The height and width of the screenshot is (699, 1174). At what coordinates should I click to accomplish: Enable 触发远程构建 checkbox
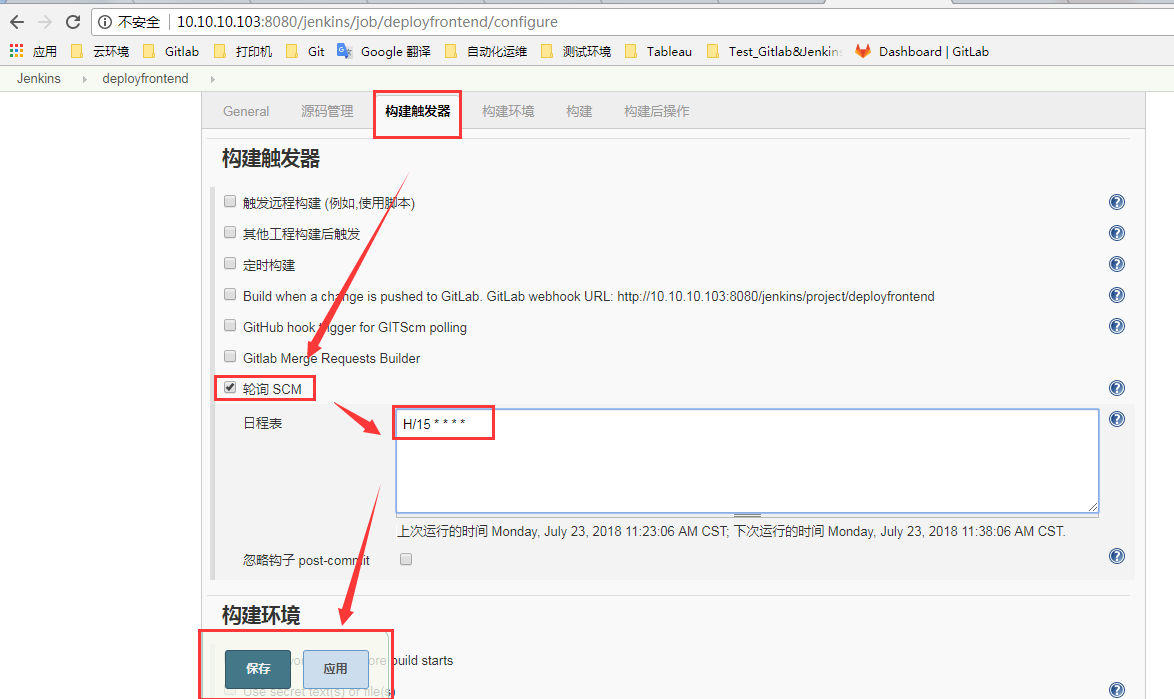(x=230, y=201)
